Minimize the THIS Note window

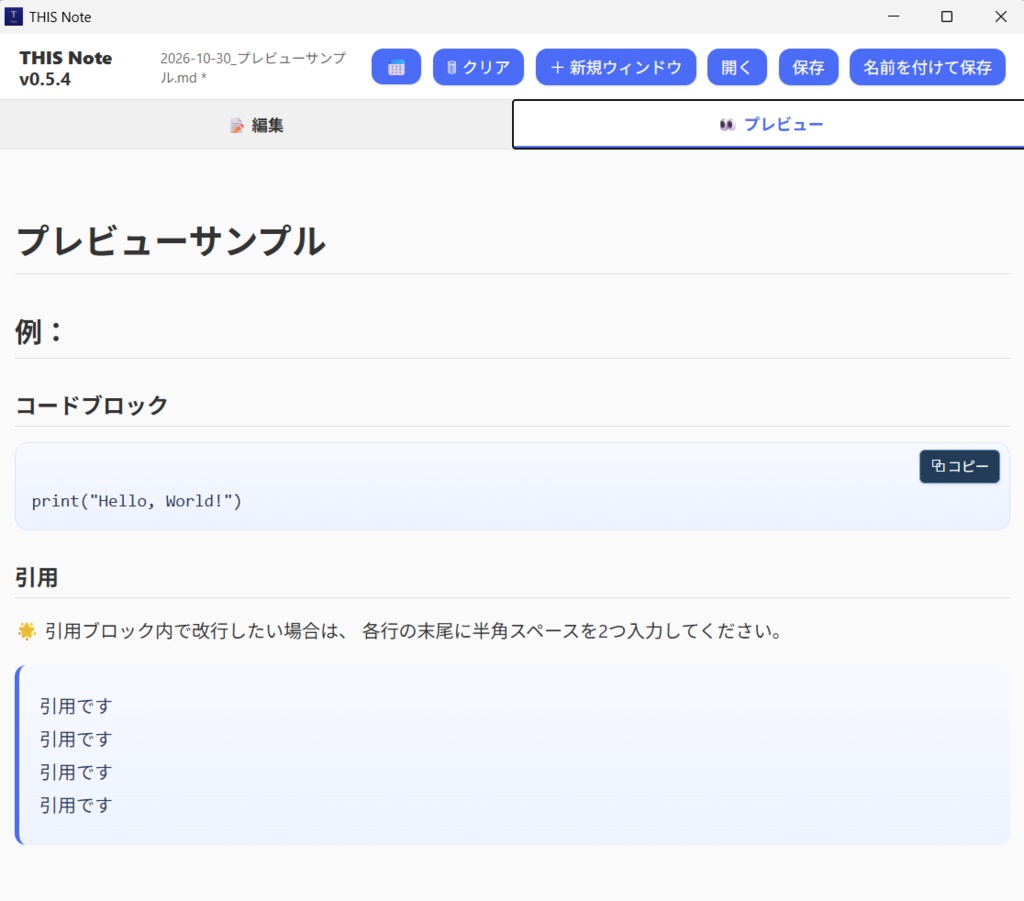click(x=893, y=16)
